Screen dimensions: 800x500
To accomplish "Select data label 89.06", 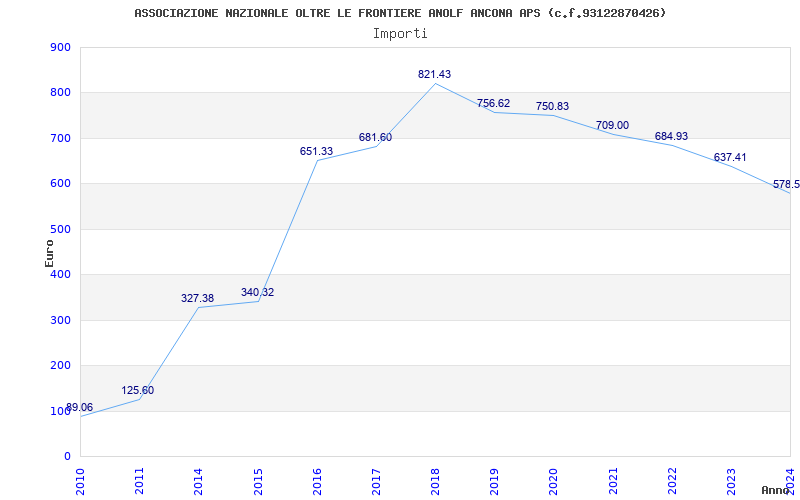I will point(80,407).
